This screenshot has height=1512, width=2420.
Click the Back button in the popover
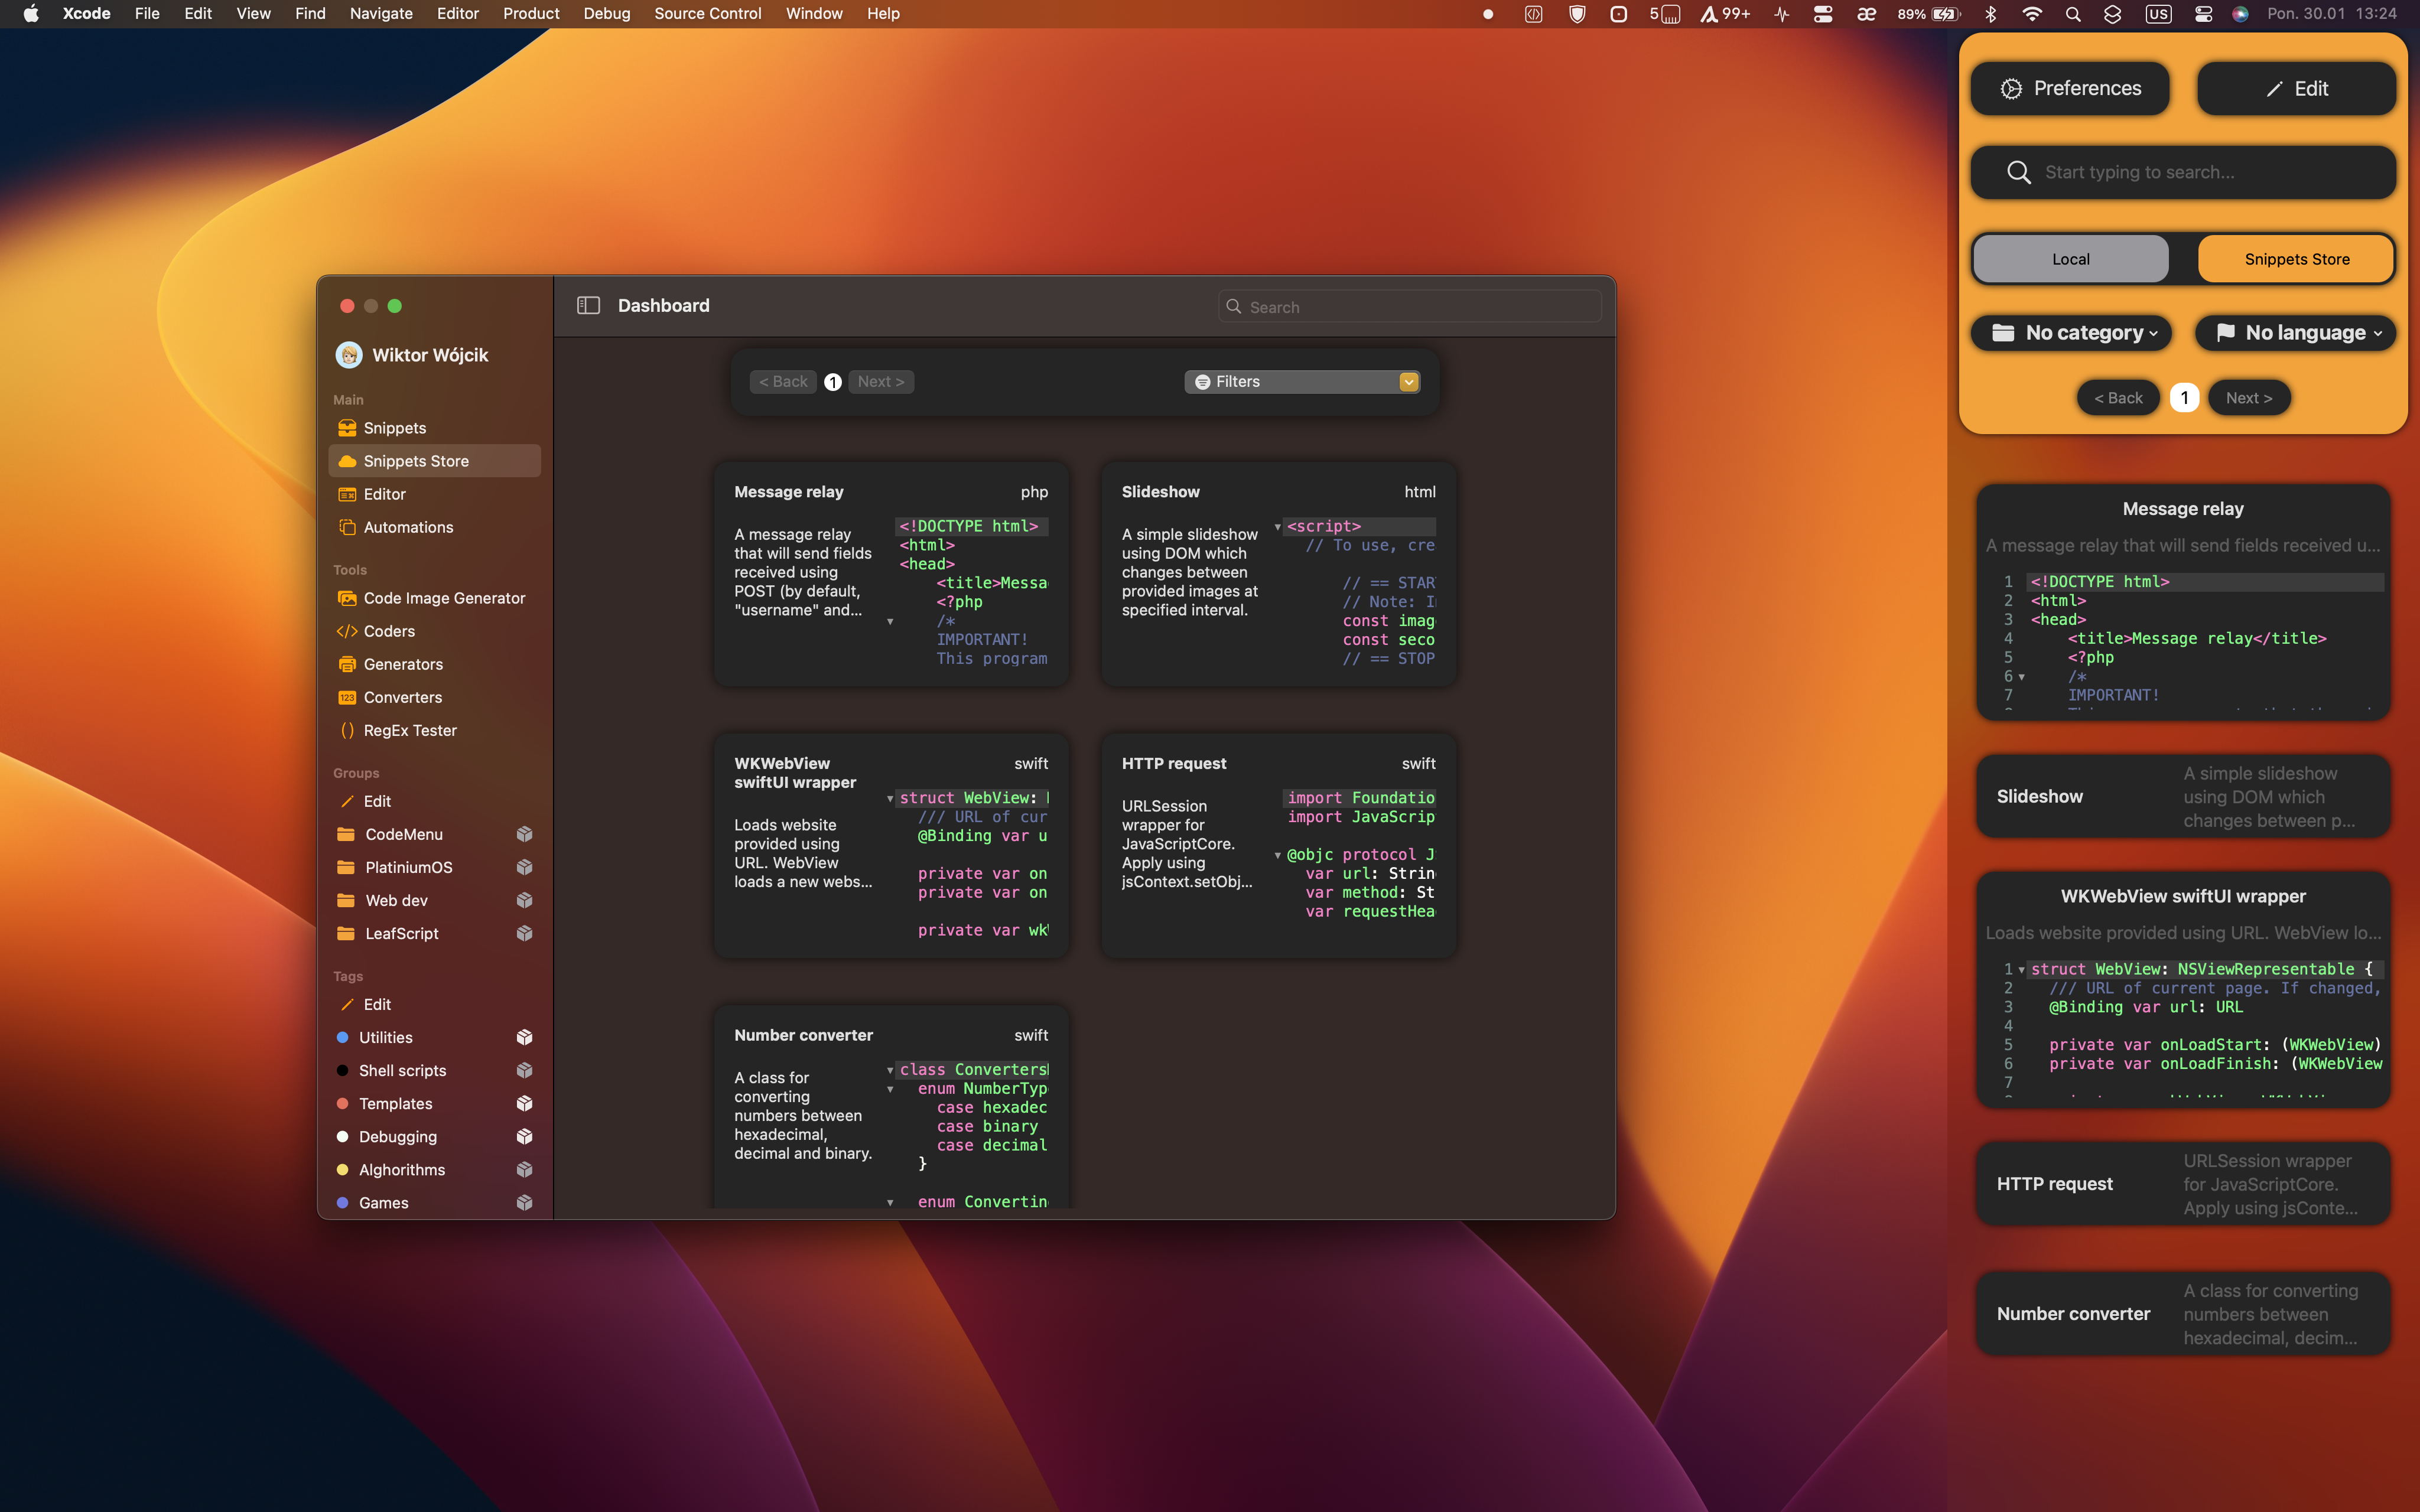[x=2118, y=397]
